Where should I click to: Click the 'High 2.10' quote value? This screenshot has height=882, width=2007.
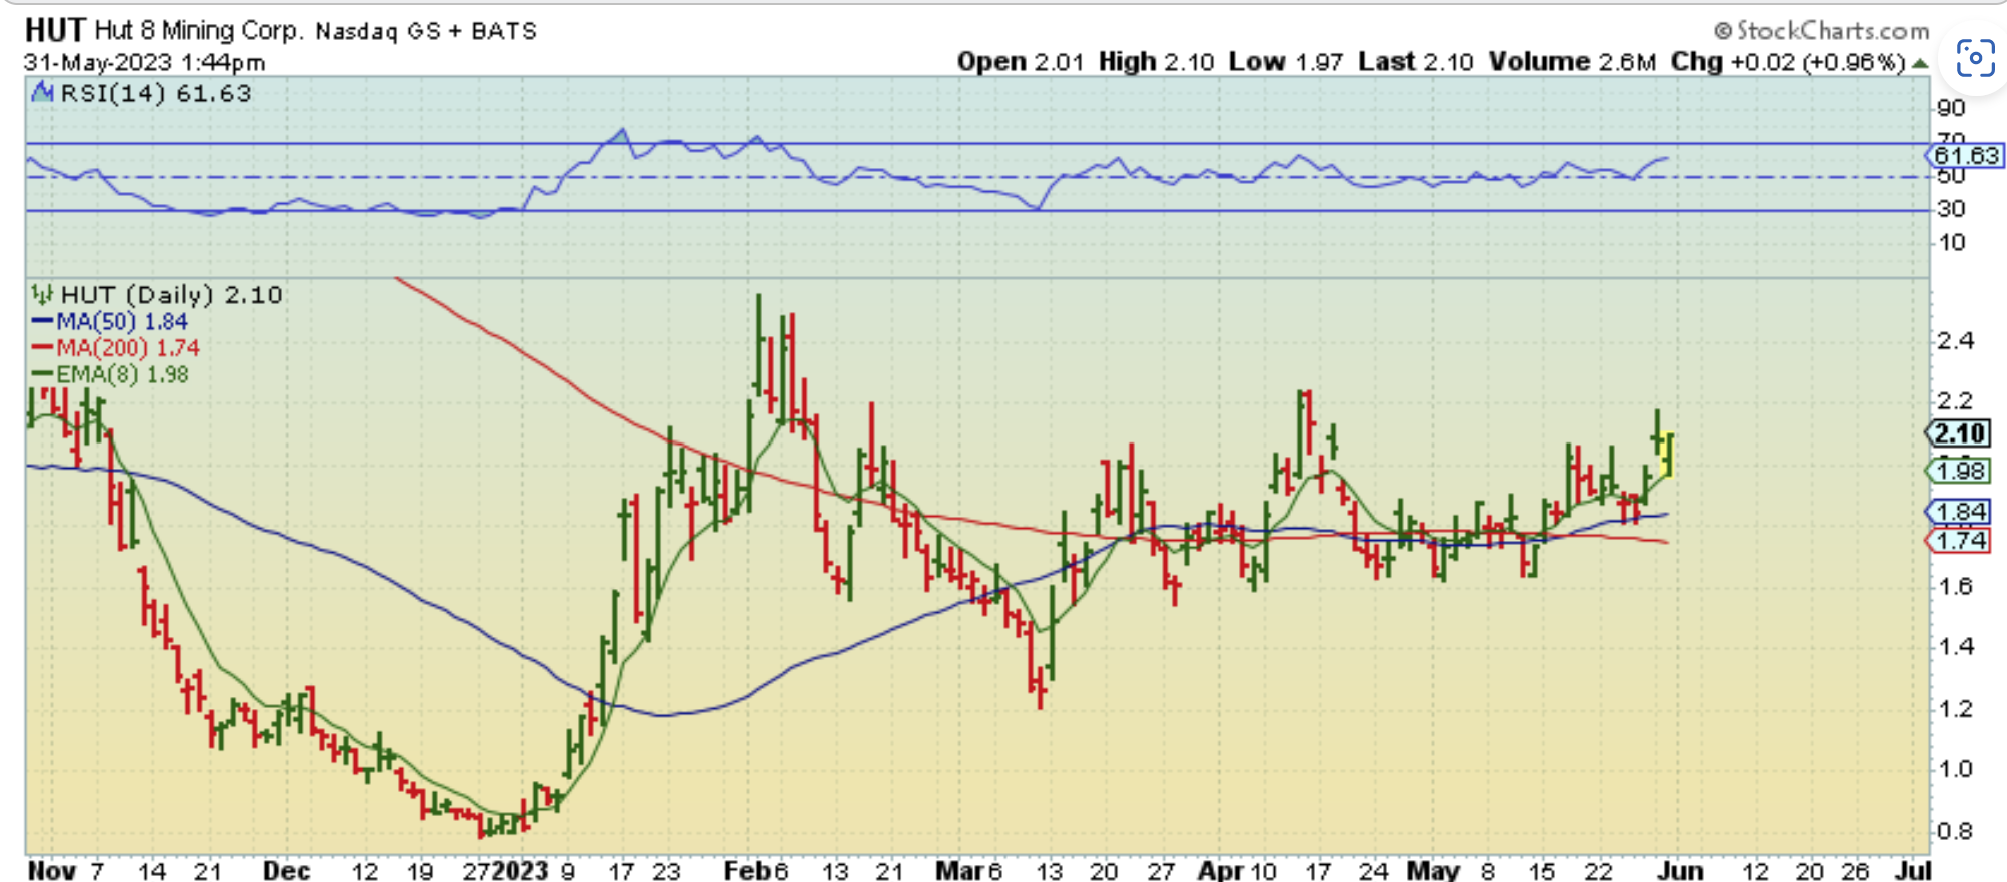coord(1156,62)
